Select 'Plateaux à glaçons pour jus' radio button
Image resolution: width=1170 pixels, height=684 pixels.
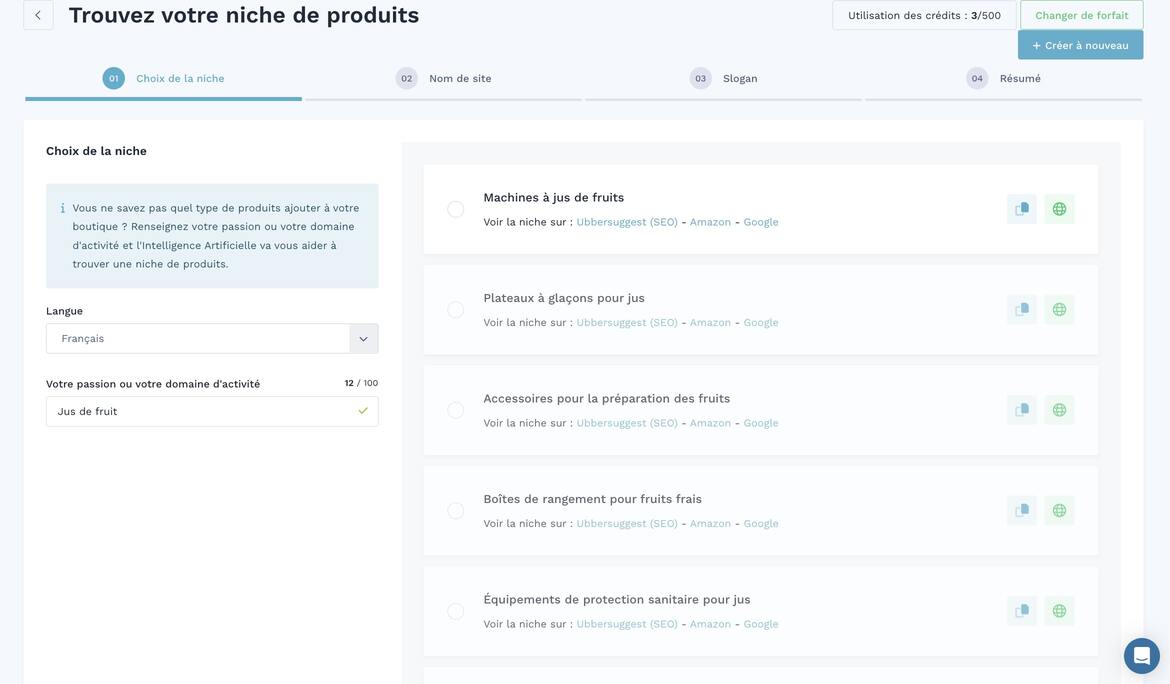click(455, 310)
